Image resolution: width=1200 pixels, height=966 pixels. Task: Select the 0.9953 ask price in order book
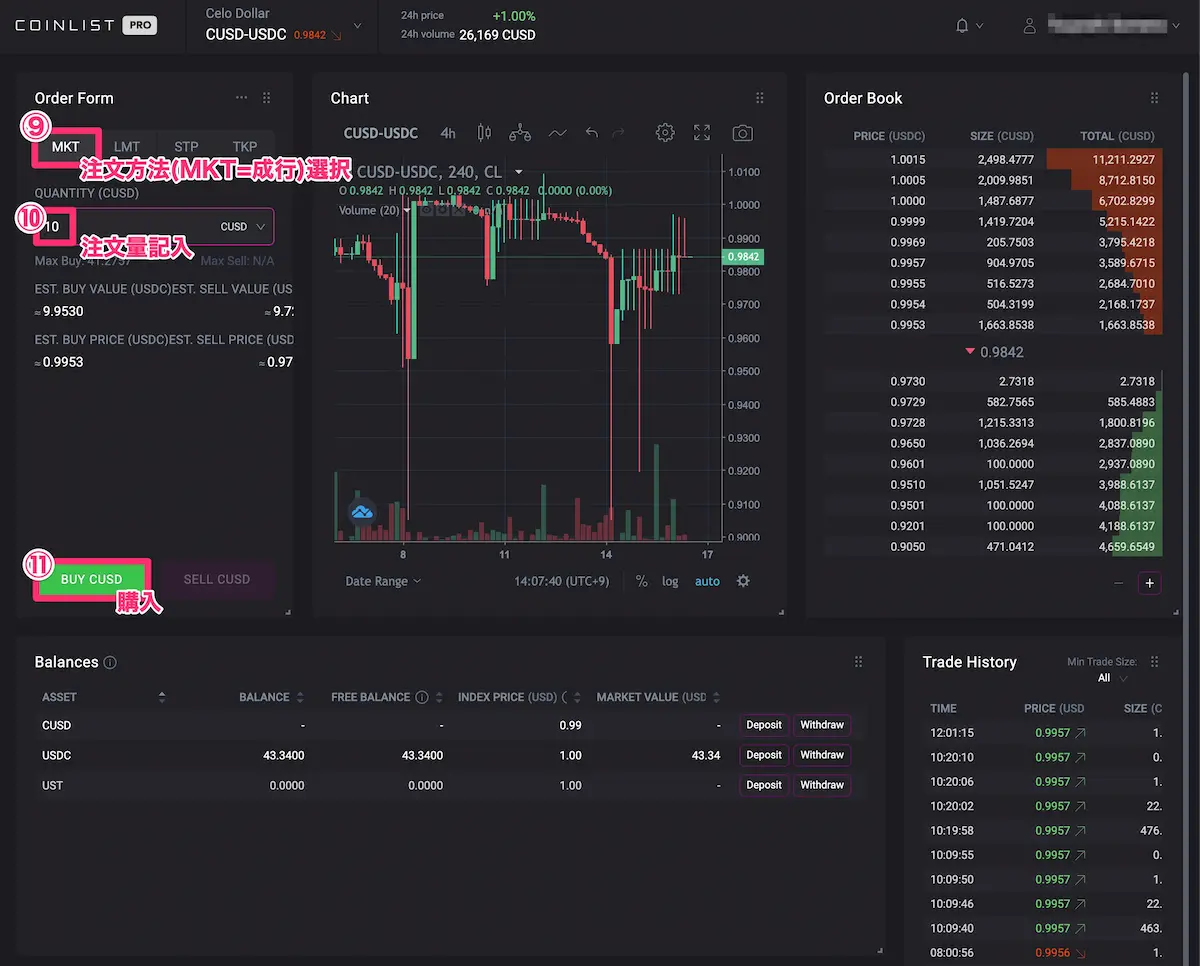coord(908,325)
